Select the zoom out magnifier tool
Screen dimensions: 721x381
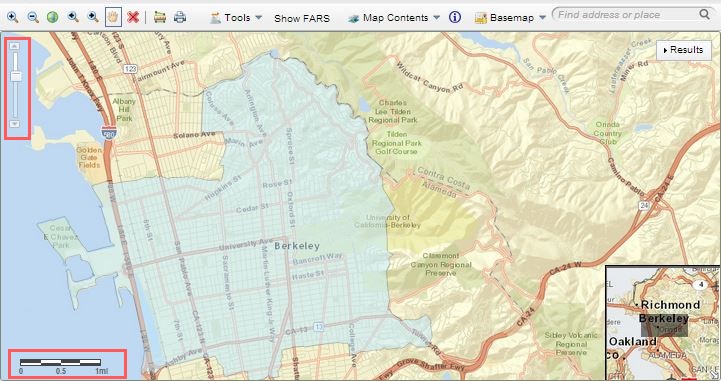[x=33, y=17]
